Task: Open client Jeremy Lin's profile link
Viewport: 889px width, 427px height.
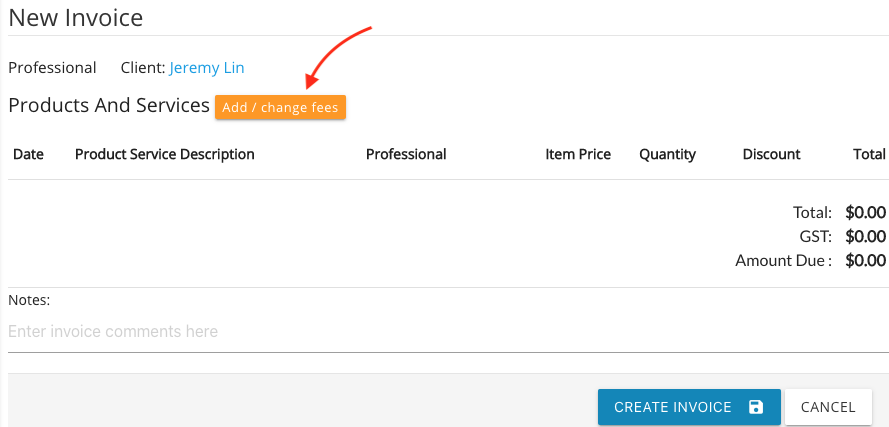Action: point(207,68)
